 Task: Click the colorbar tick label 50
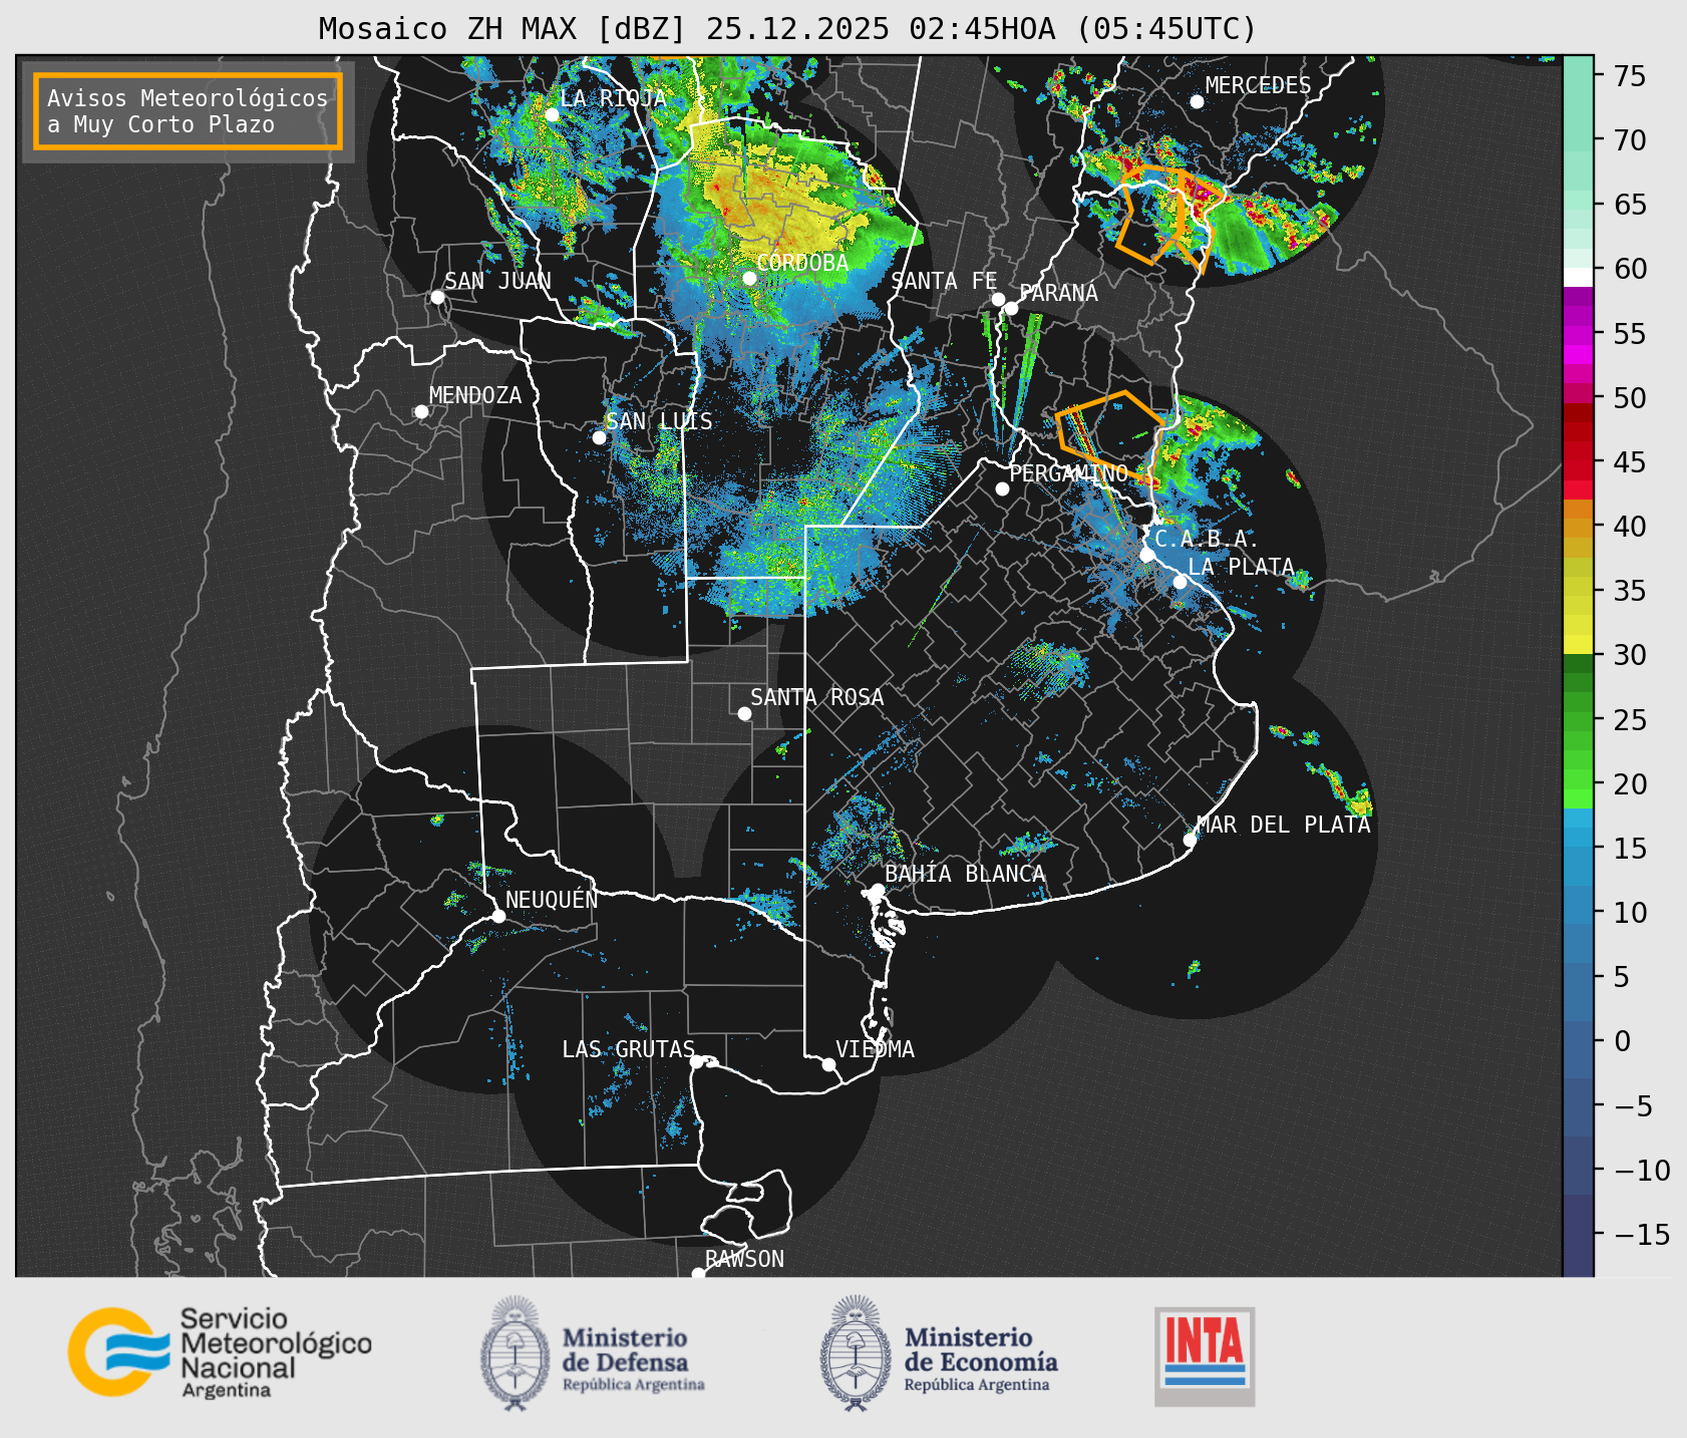click(x=1629, y=398)
